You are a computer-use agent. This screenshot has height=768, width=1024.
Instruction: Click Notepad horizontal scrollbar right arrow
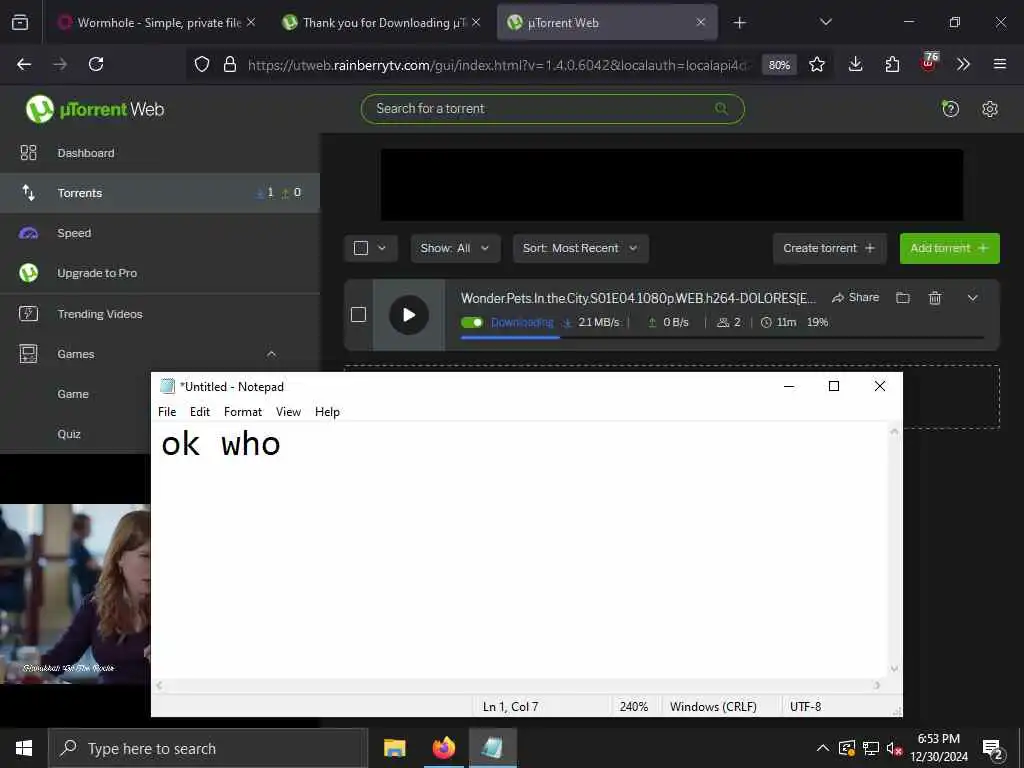coord(877,685)
